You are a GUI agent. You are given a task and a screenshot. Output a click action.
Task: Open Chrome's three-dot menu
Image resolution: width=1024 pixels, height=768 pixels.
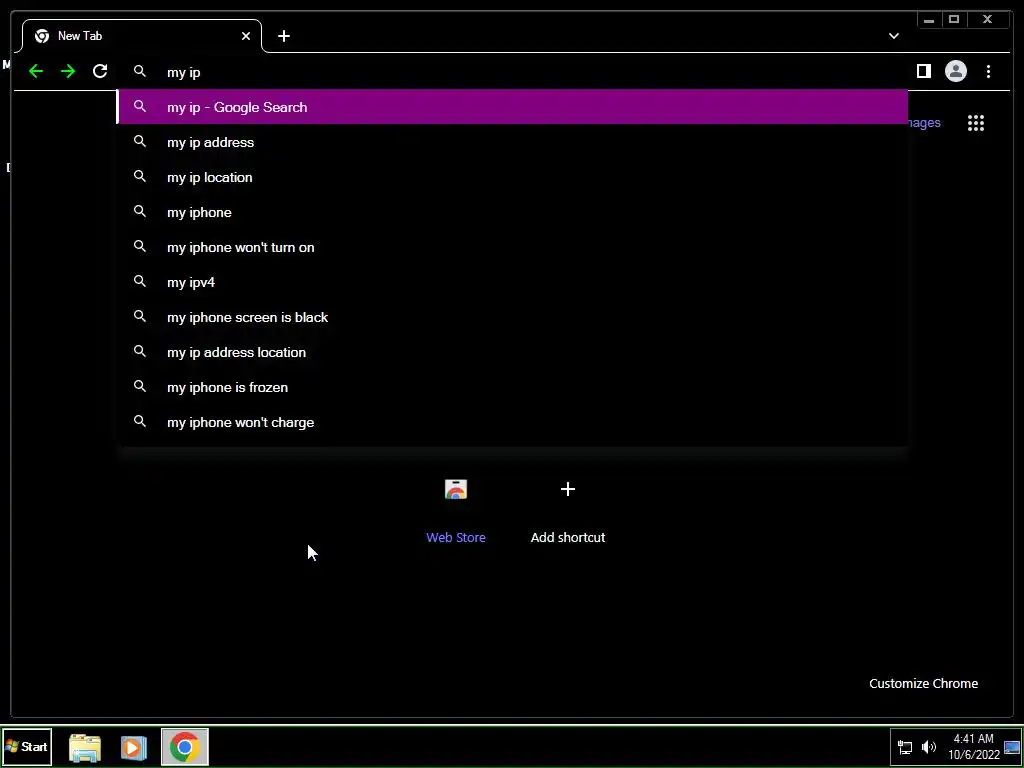pyautogui.click(x=988, y=71)
